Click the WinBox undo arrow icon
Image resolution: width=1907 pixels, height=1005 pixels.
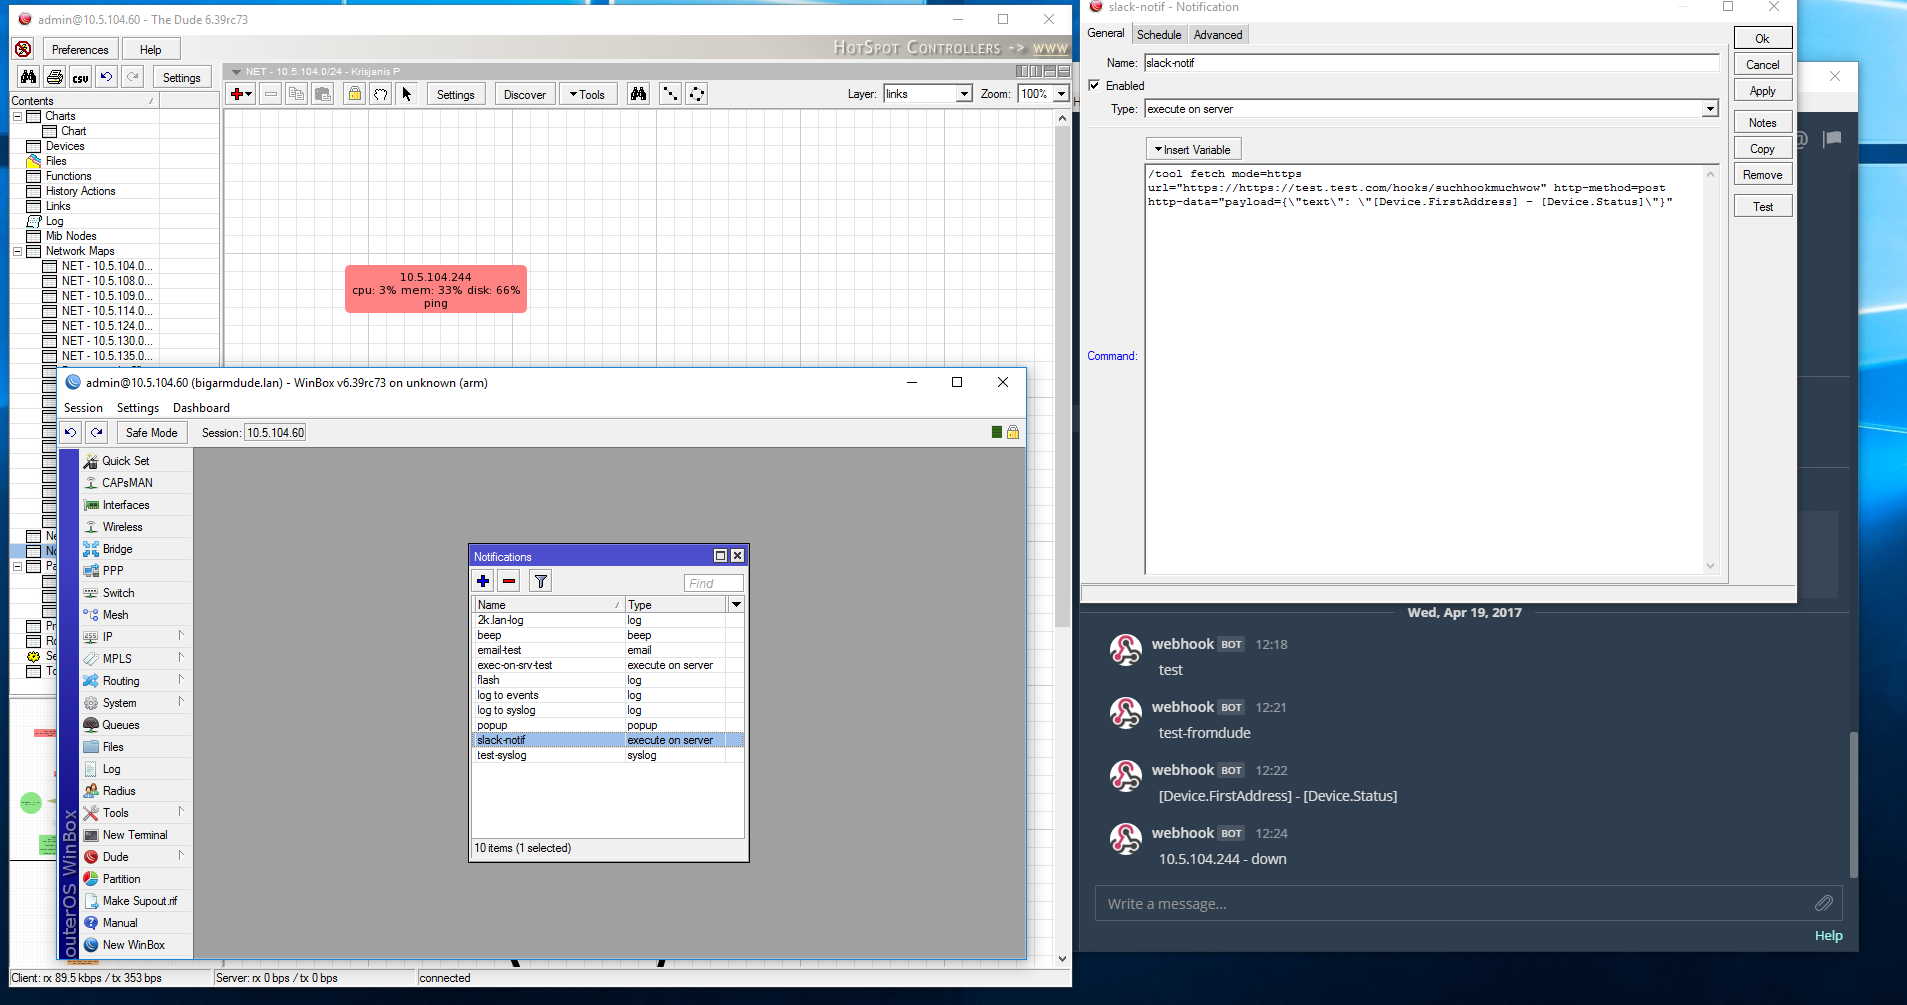70,432
